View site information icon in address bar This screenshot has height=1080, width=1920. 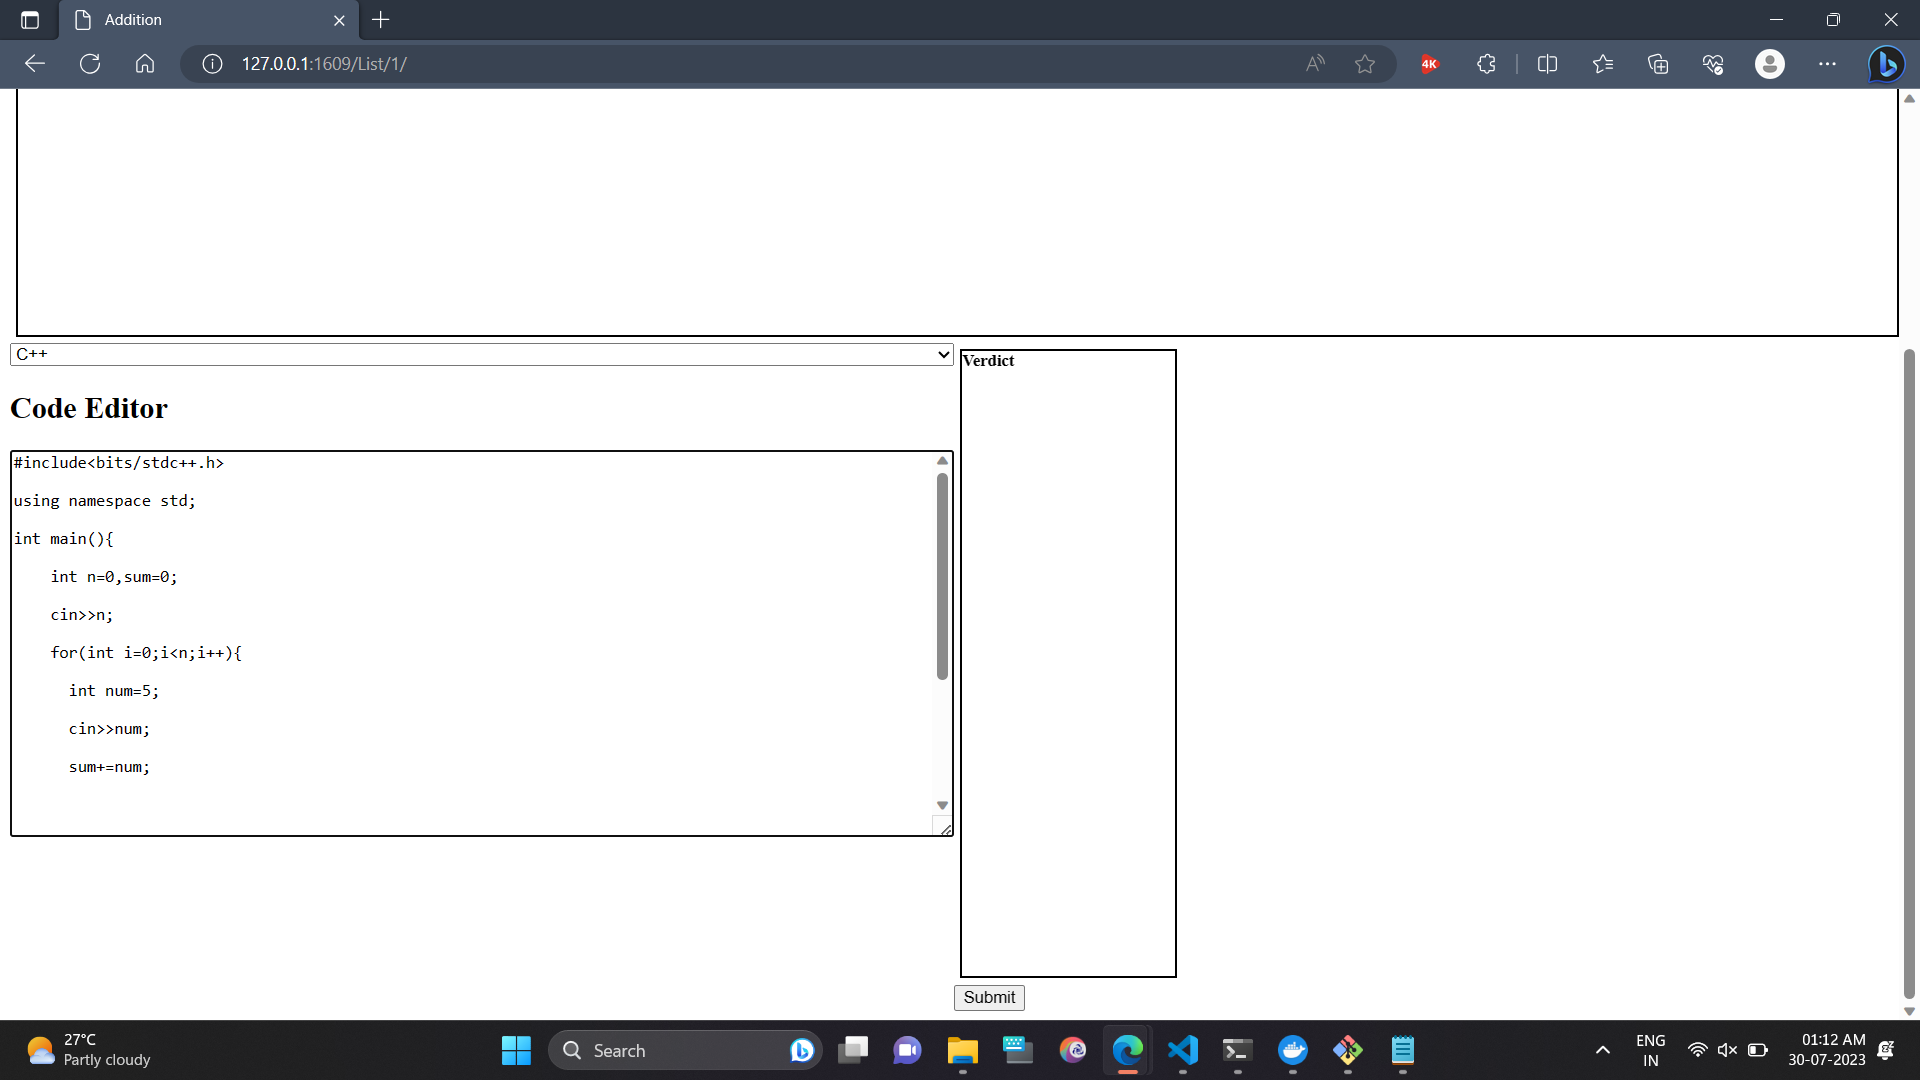click(x=212, y=64)
